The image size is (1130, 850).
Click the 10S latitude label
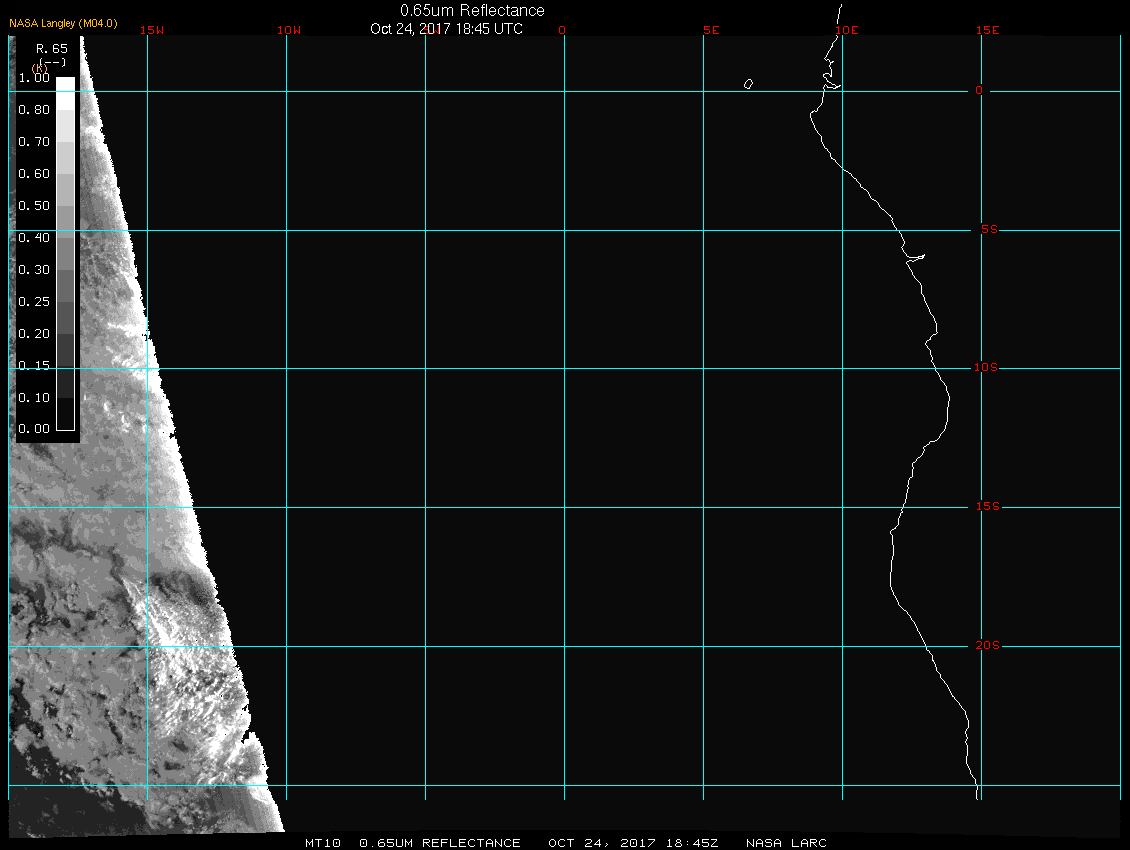(x=985, y=369)
